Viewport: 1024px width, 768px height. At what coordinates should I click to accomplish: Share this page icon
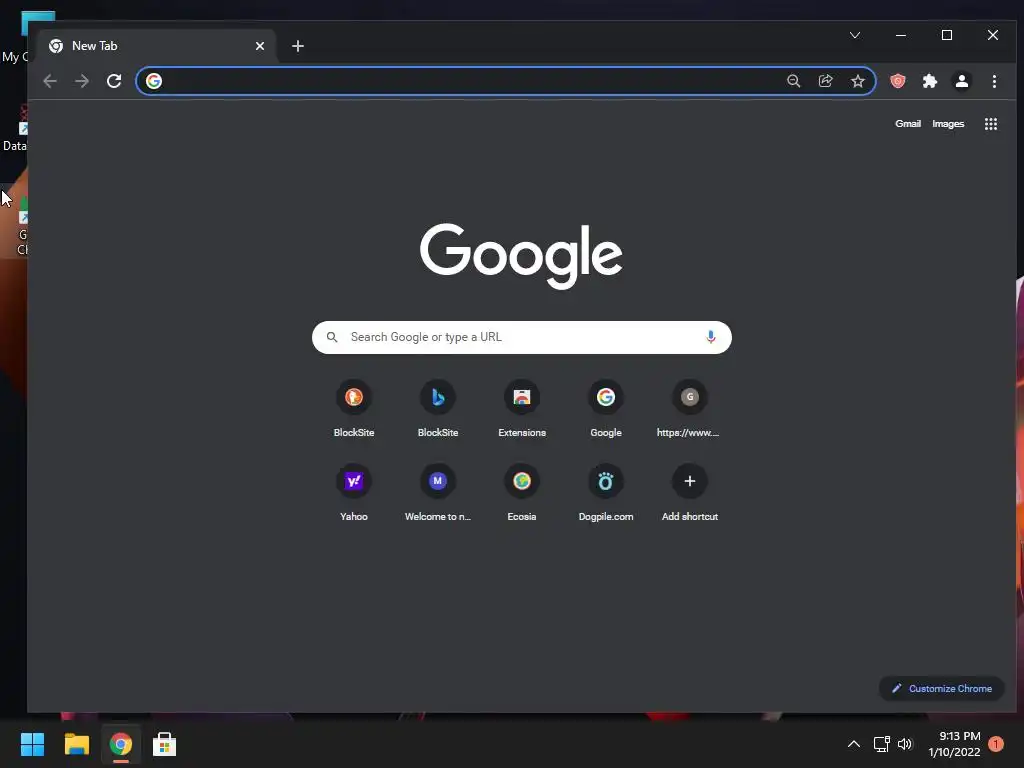point(825,81)
